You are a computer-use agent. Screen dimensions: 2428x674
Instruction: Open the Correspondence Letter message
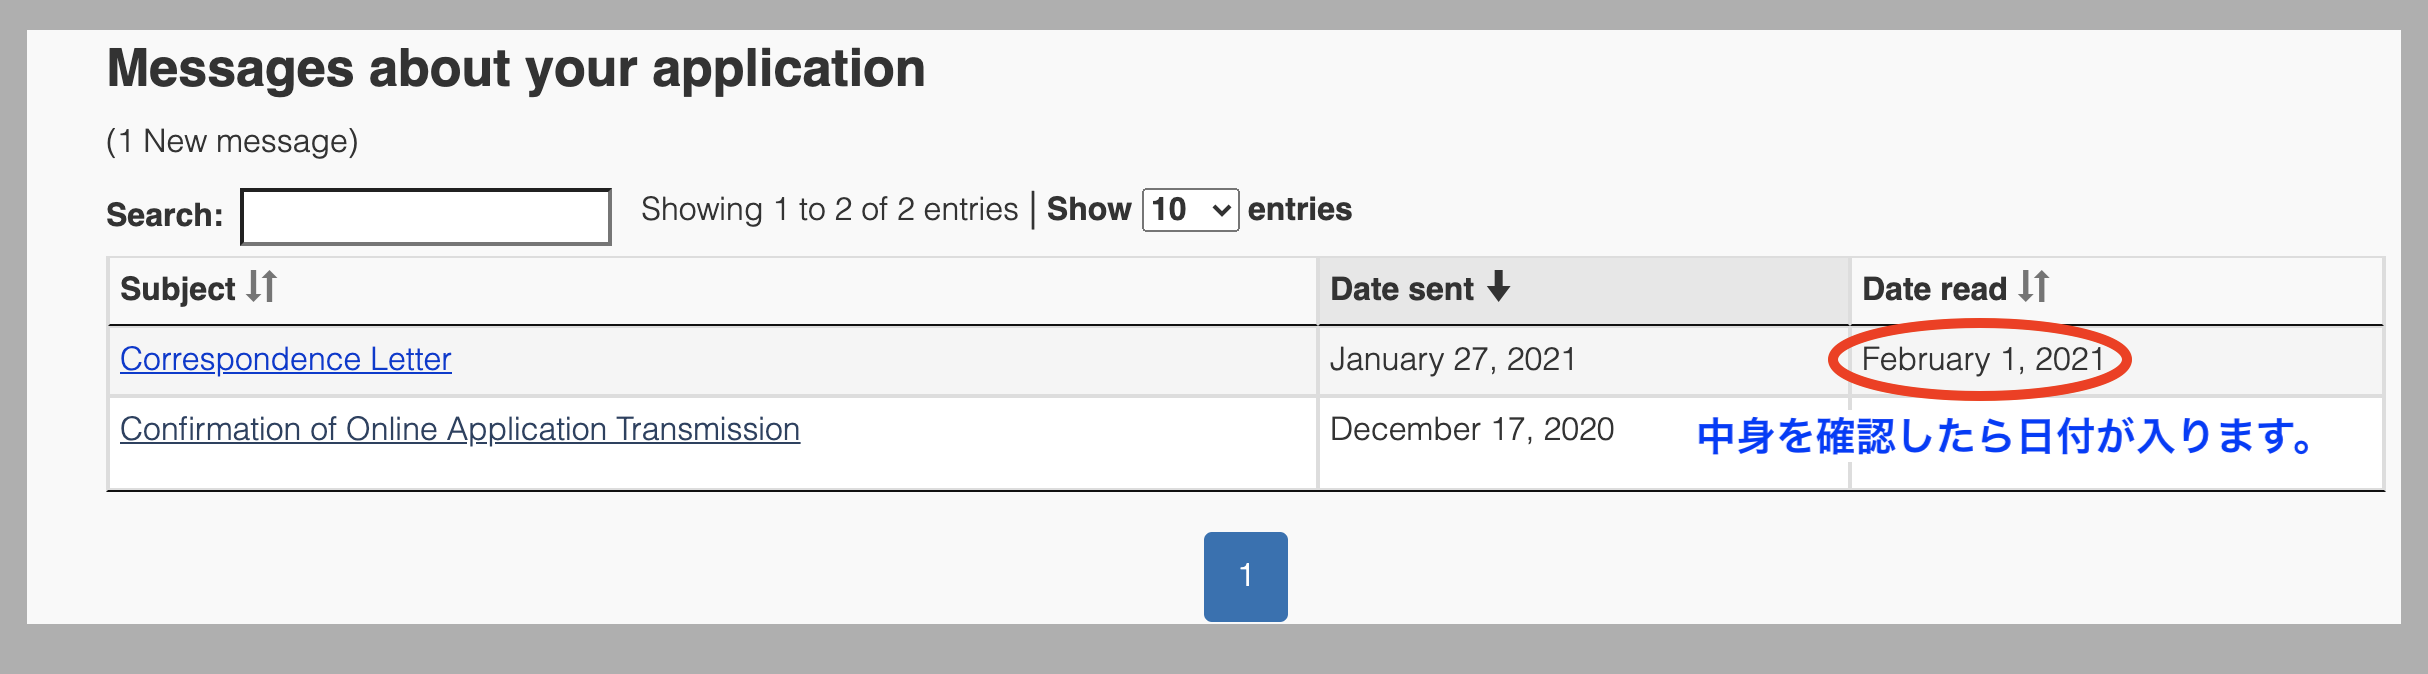tap(286, 359)
